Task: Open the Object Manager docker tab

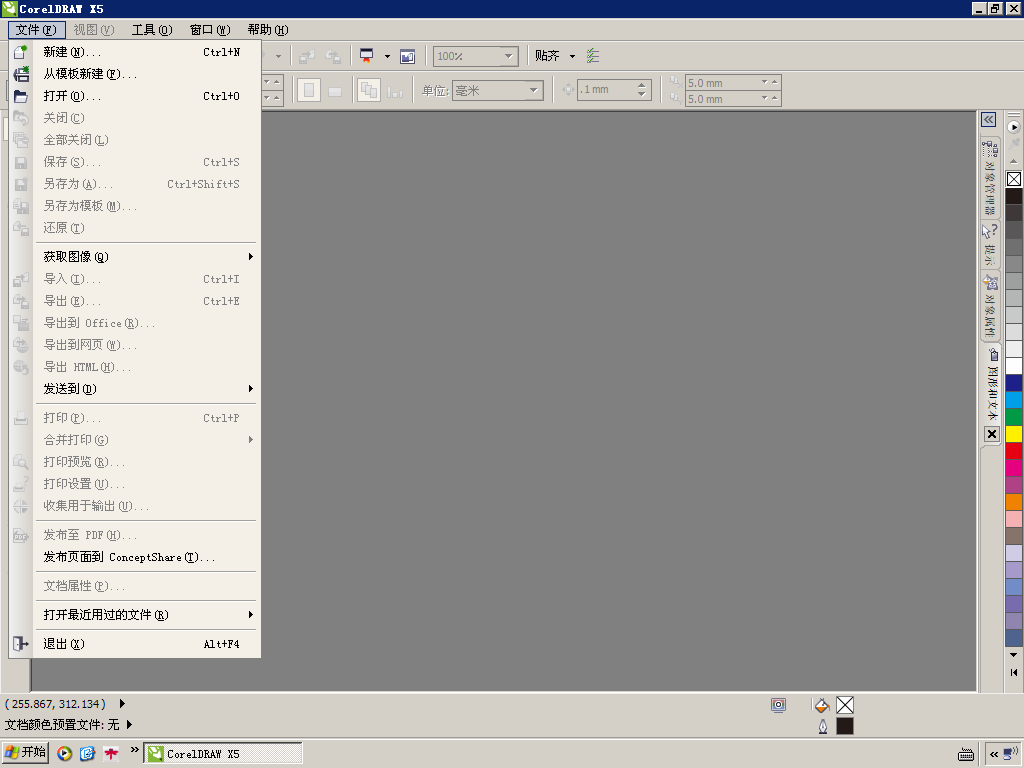Action: pos(990,178)
